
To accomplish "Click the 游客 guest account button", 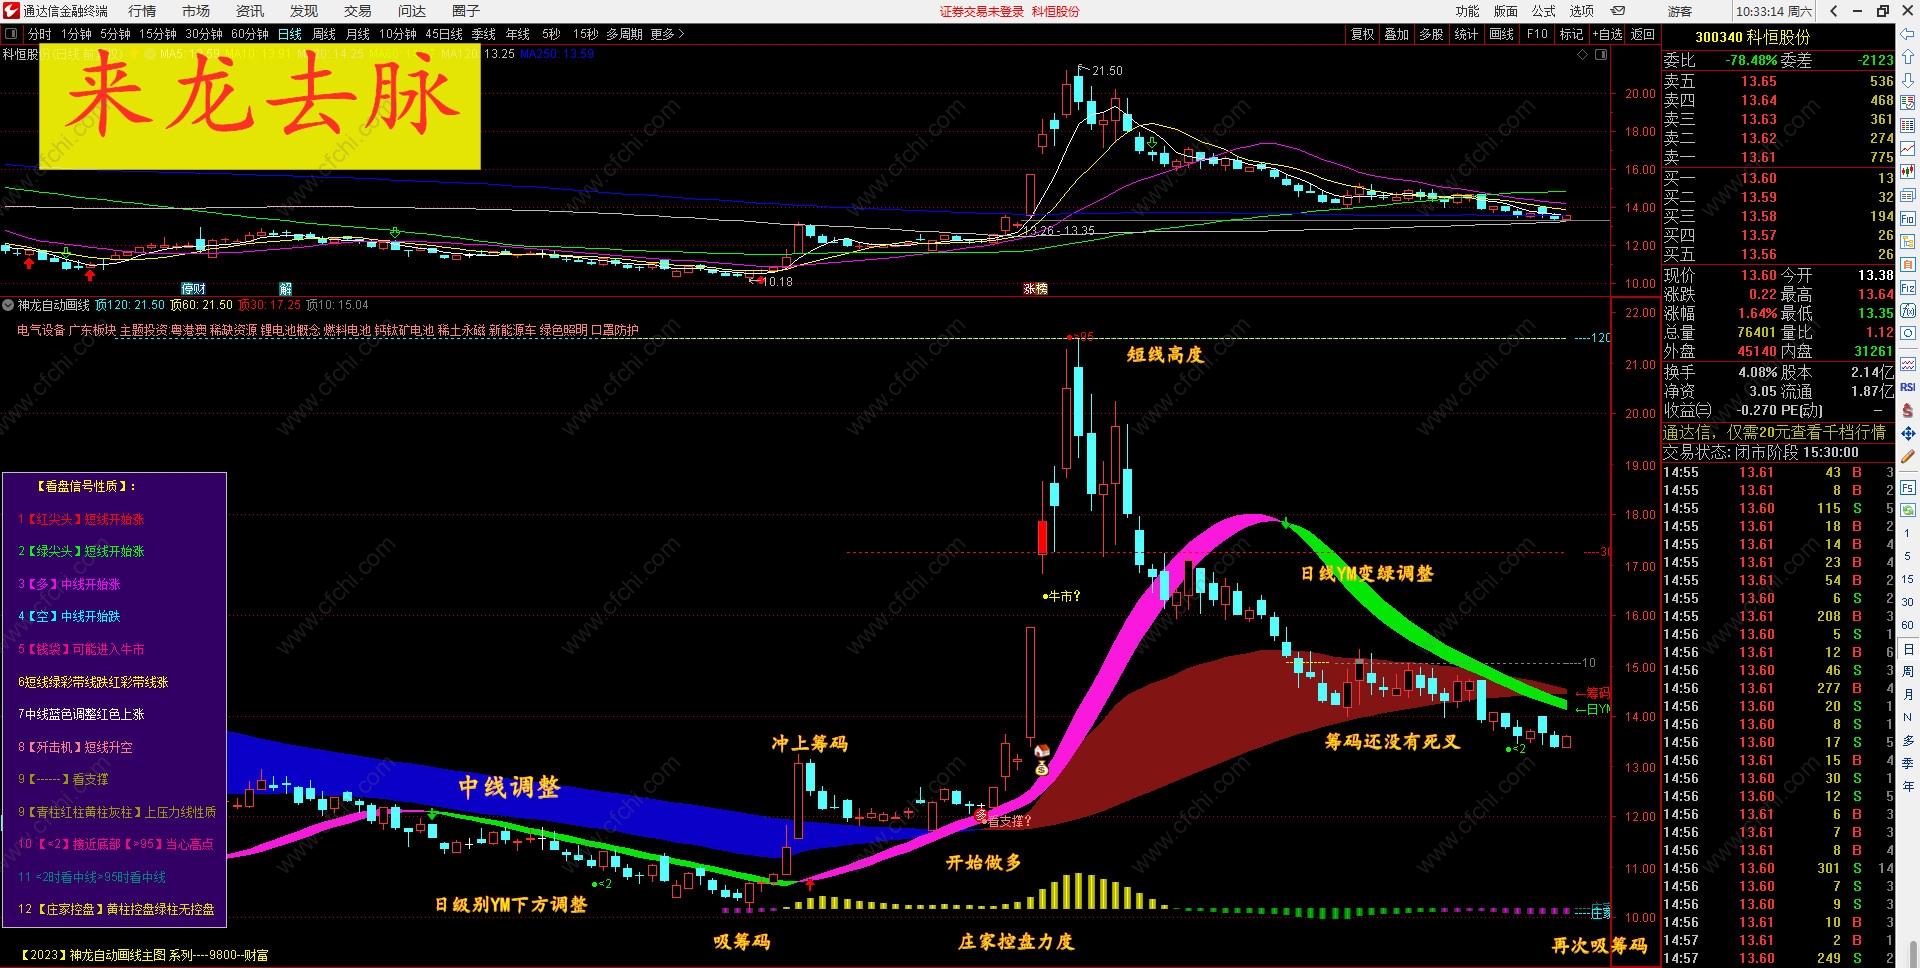I will (1680, 12).
